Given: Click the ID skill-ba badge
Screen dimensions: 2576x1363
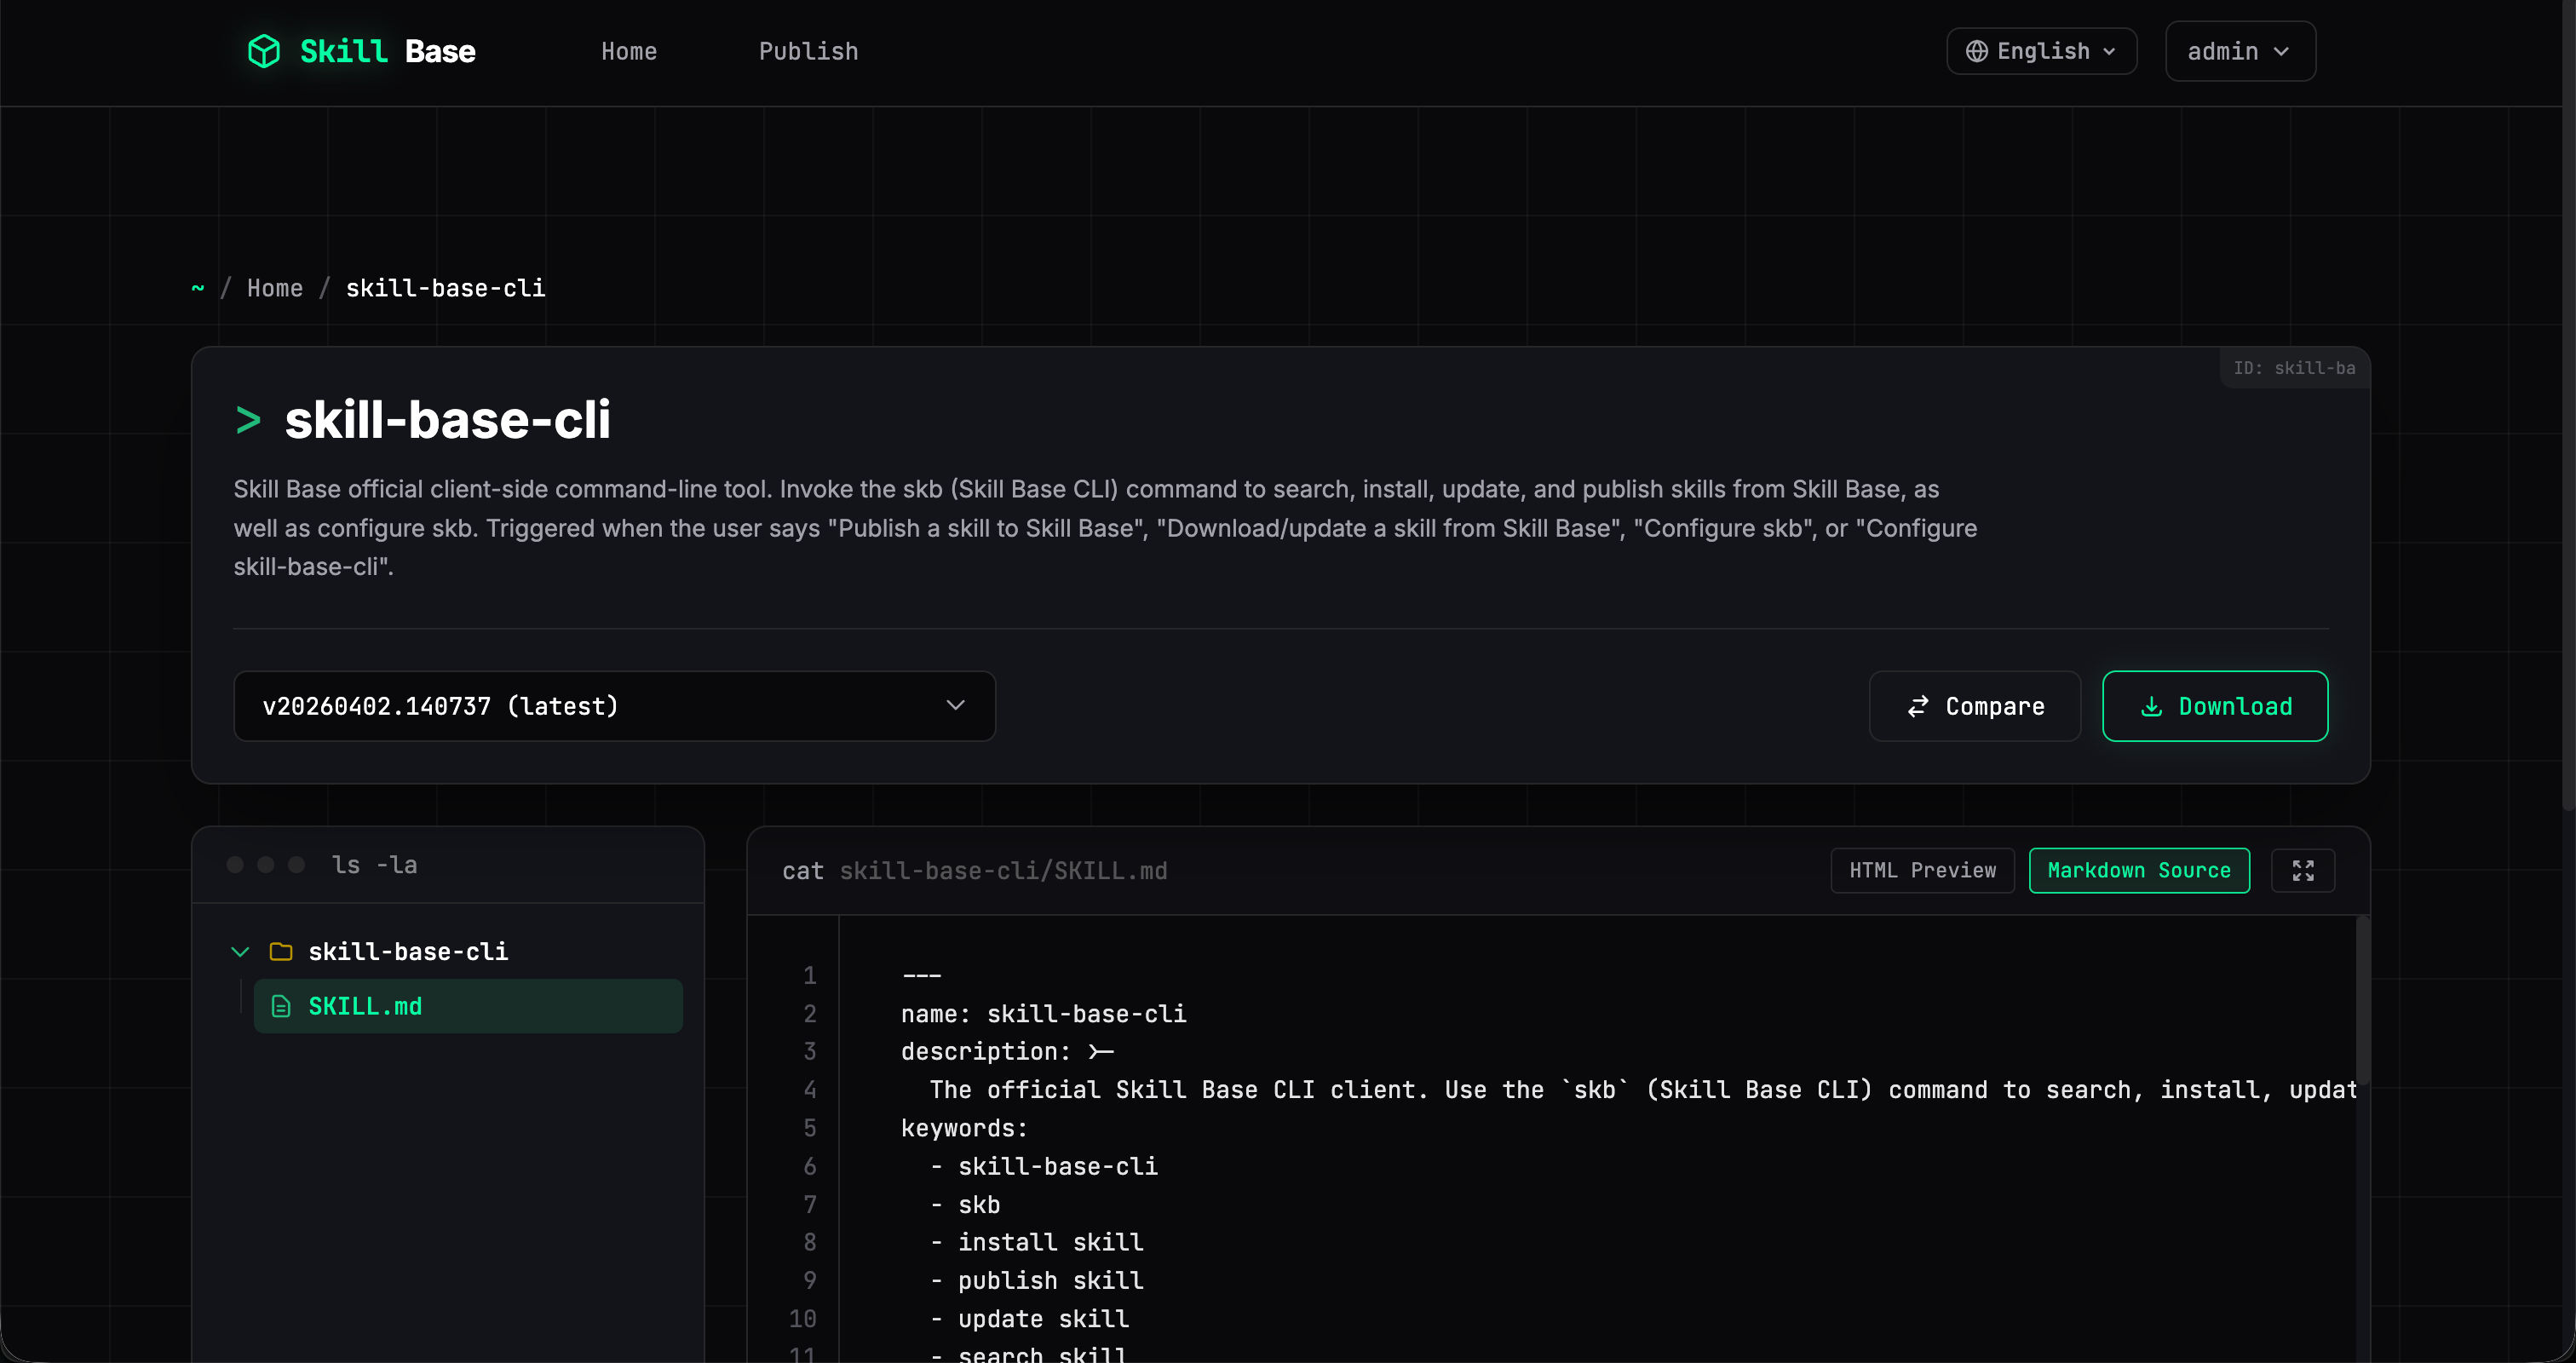Looking at the screenshot, I should (2294, 368).
